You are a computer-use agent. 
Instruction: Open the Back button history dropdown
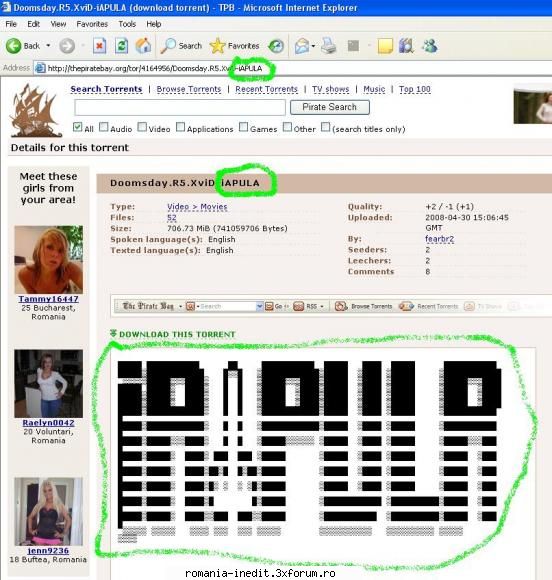[48, 46]
